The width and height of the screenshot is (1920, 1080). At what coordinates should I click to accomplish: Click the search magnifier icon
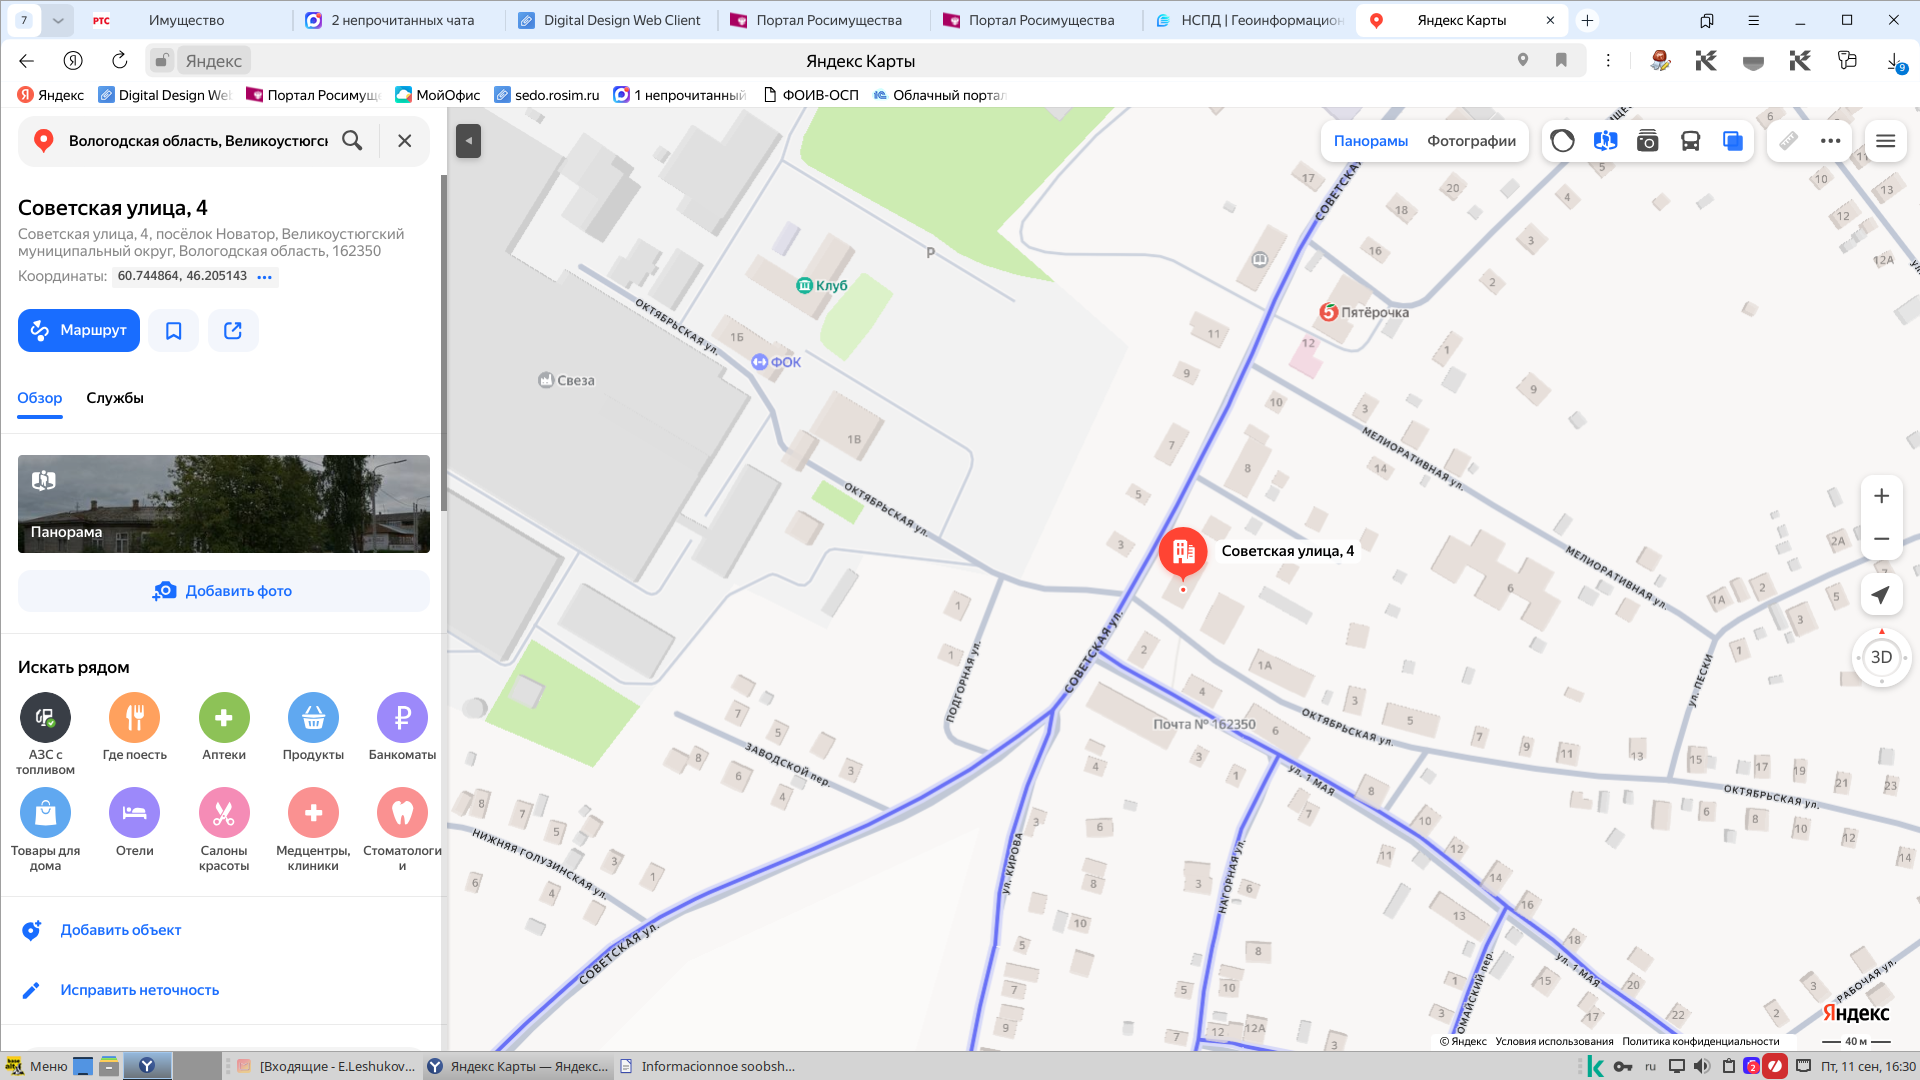click(352, 141)
